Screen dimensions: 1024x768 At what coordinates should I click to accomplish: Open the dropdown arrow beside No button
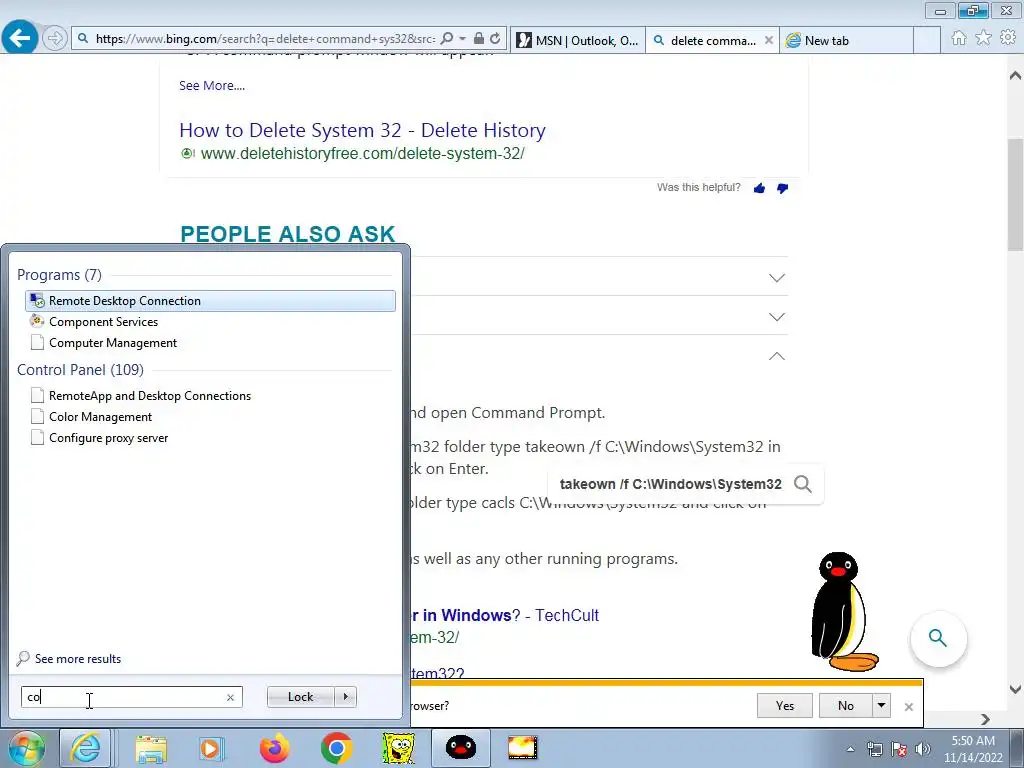pyautogui.click(x=882, y=705)
